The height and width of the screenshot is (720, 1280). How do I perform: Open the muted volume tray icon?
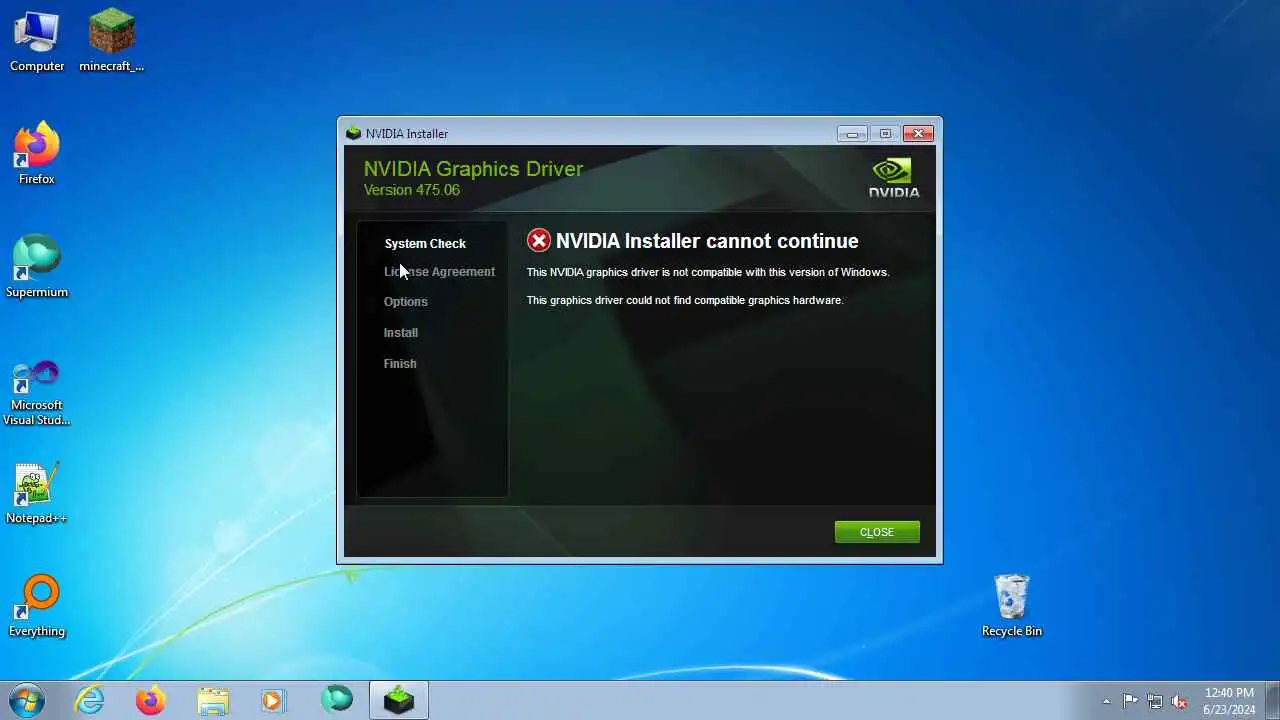click(x=1179, y=701)
